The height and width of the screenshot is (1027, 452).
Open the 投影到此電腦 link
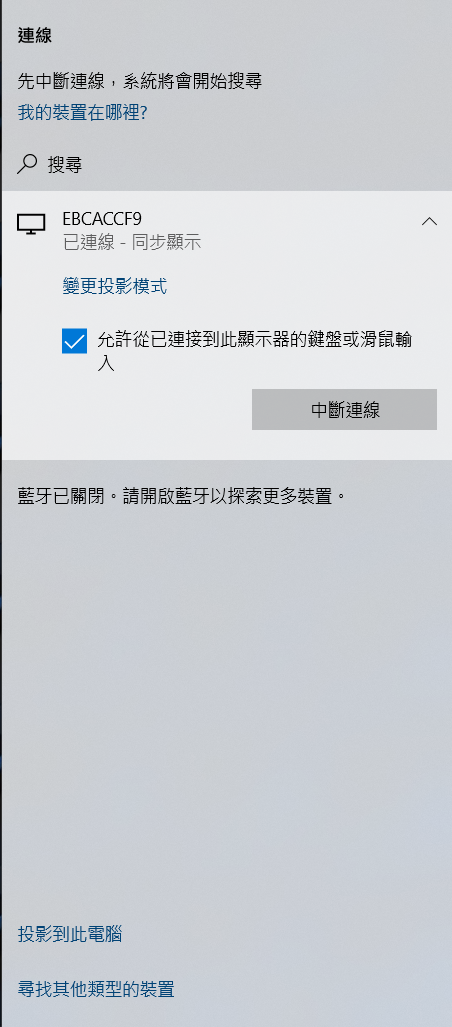click(70, 934)
